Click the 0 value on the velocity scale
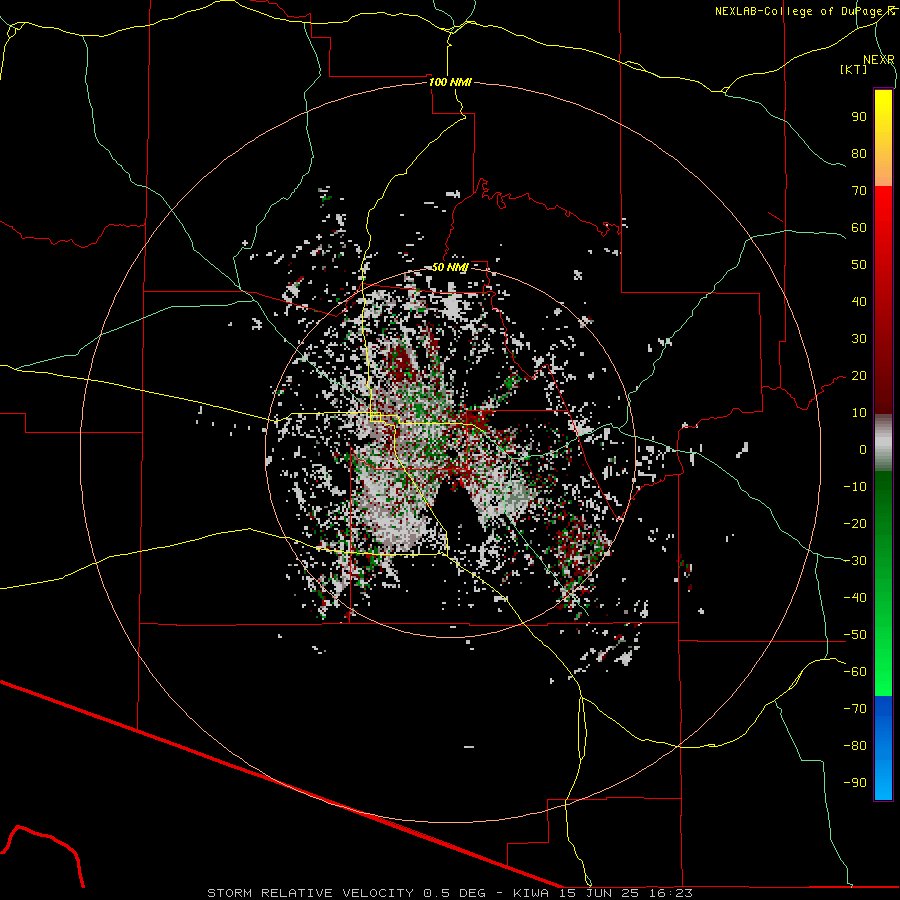This screenshot has width=900, height=900. (863, 450)
